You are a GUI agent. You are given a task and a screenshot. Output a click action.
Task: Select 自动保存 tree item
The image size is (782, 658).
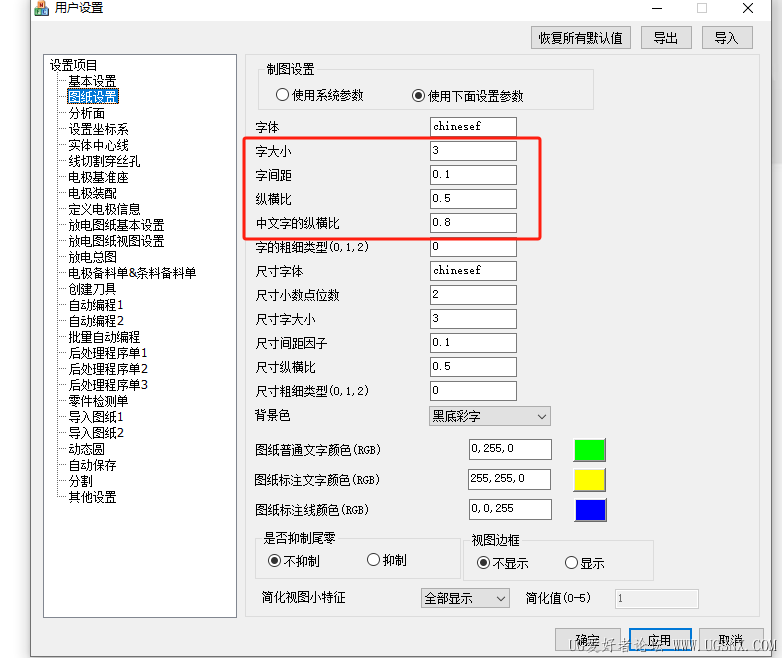point(92,465)
